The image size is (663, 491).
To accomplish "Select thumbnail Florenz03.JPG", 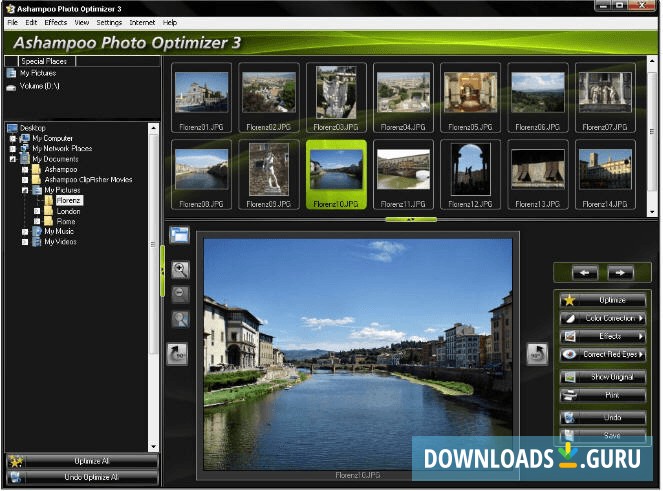I will 336,98.
